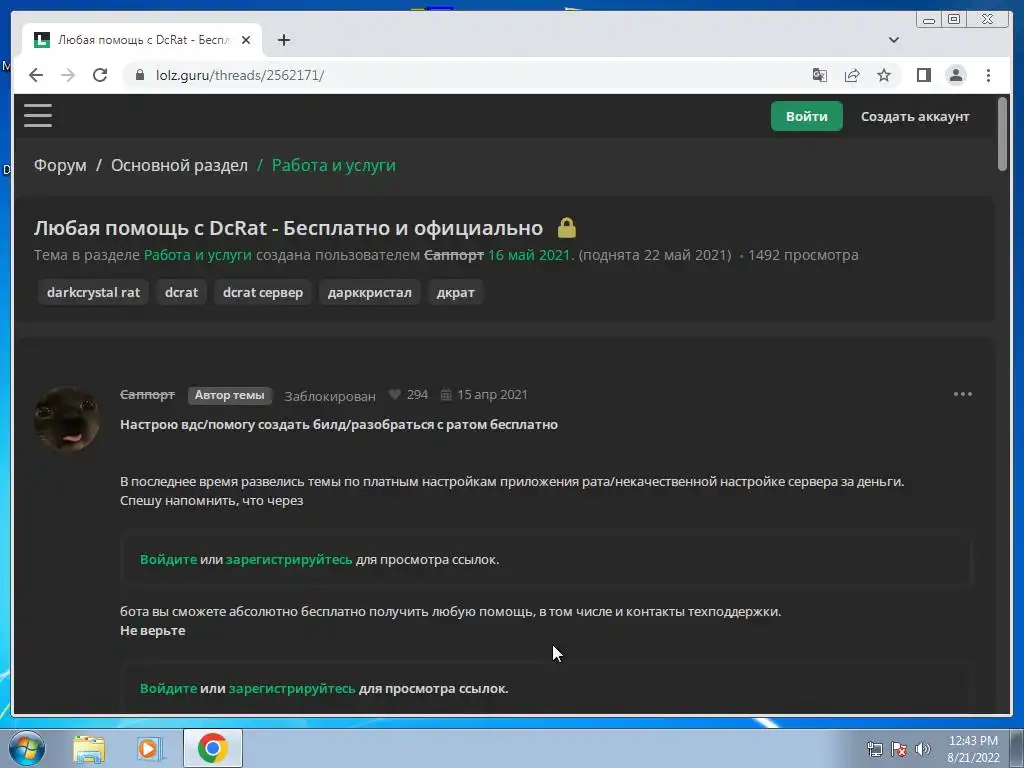This screenshot has width=1024, height=768.
Task: Open Работа и услуги breadcrumb
Action: coord(334,165)
